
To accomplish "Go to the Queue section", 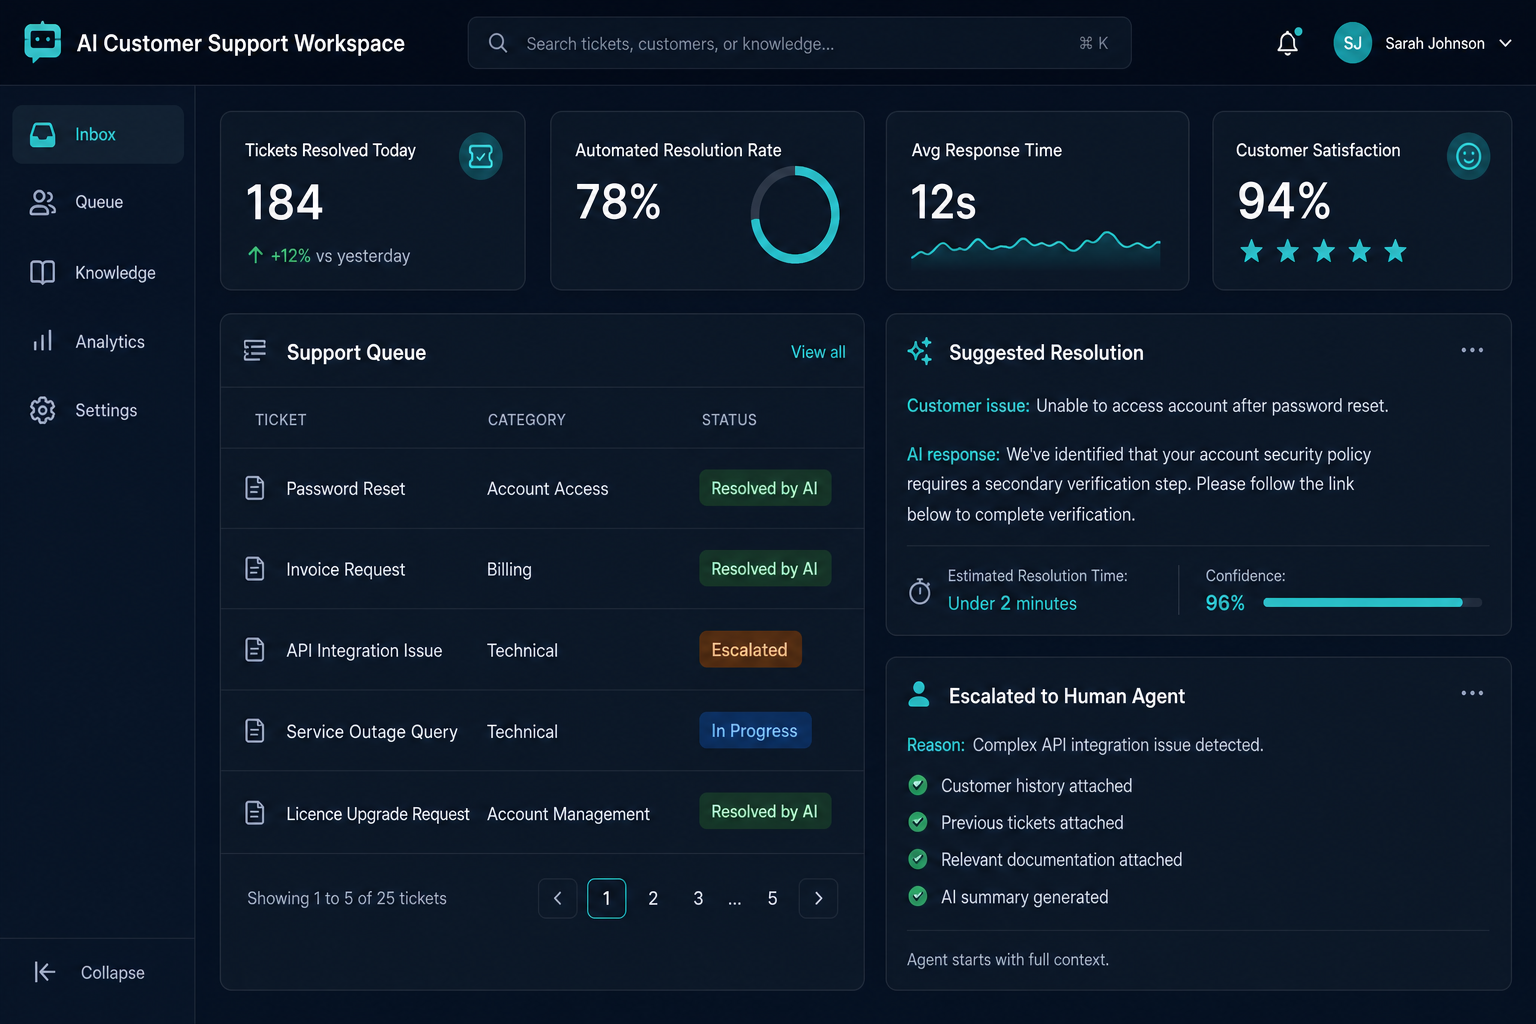I will 98,202.
